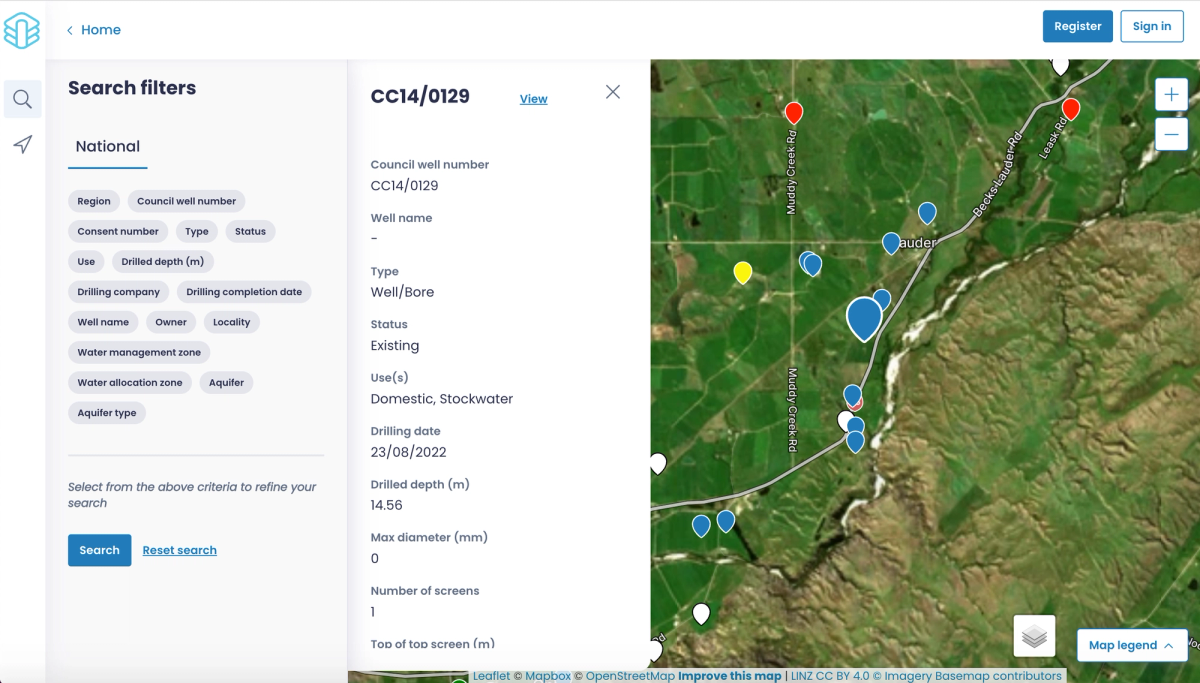This screenshot has width=1200, height=683.
Task: Add the Water allocation zone filter
Action: pos(130,382)
